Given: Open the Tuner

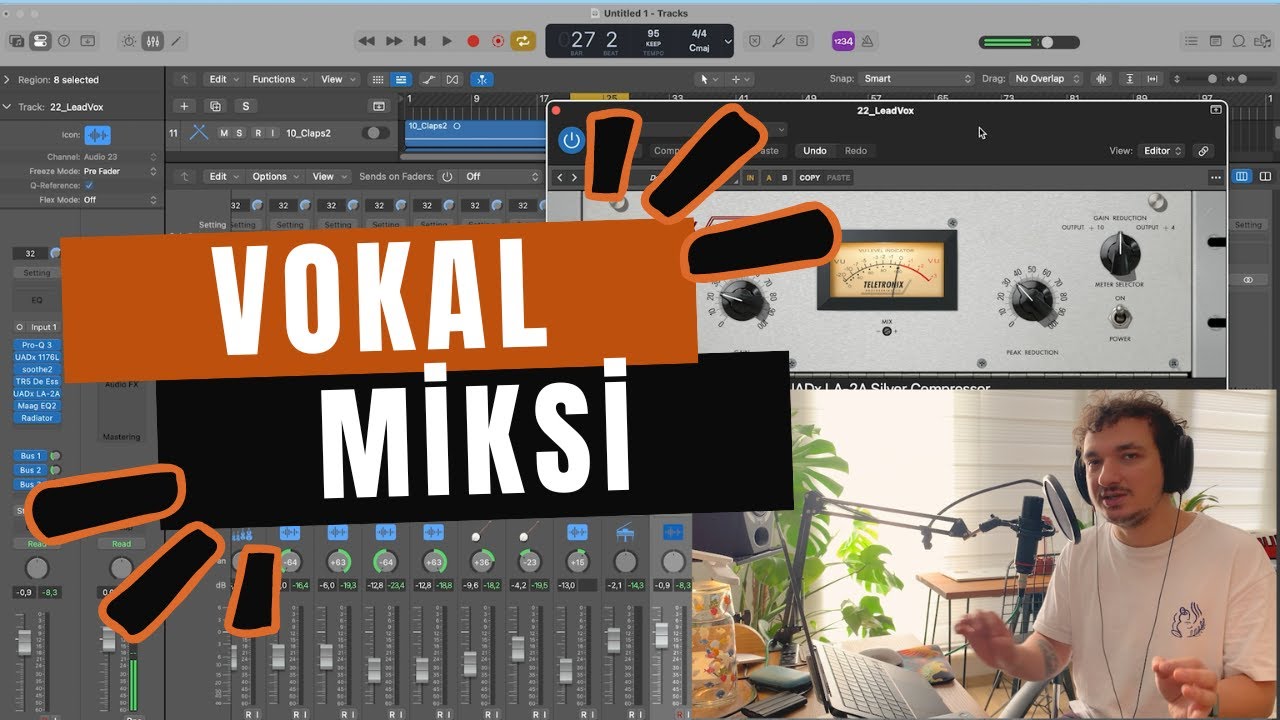Looking at the screenshot, I should point(779,41).
